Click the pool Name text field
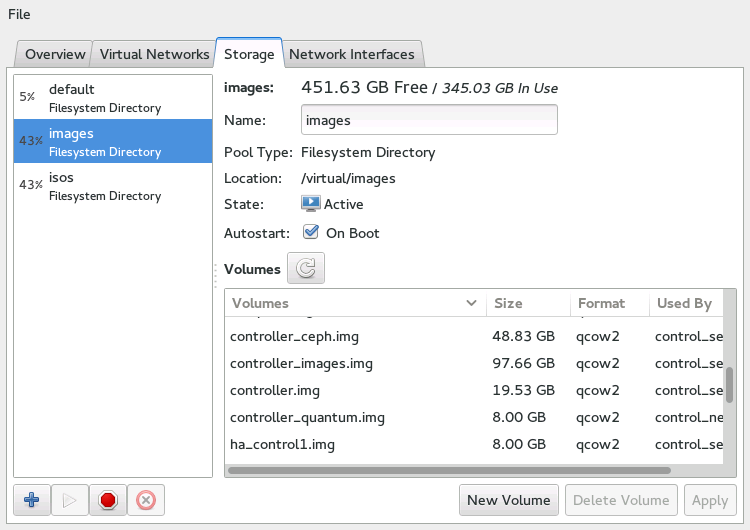 (429, 120)
